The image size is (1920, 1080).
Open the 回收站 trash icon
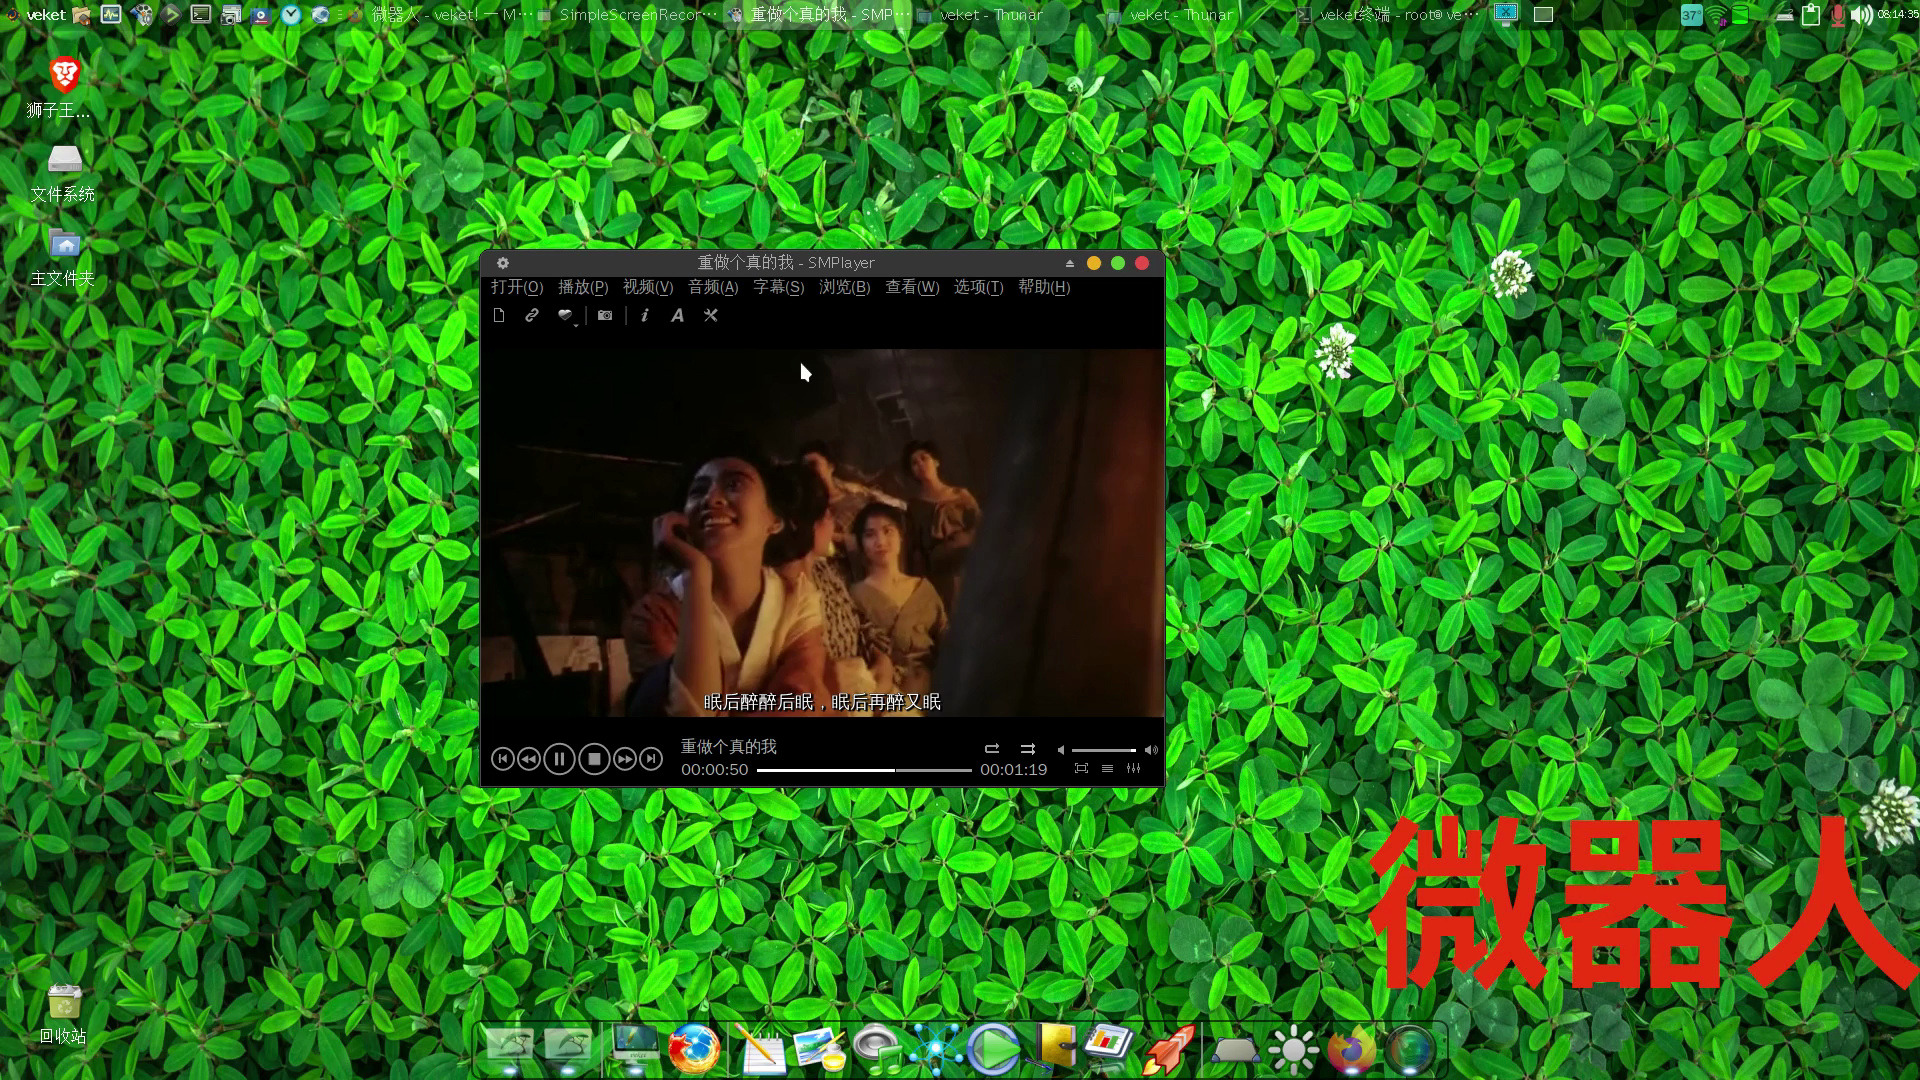[x=64, y=1014]
